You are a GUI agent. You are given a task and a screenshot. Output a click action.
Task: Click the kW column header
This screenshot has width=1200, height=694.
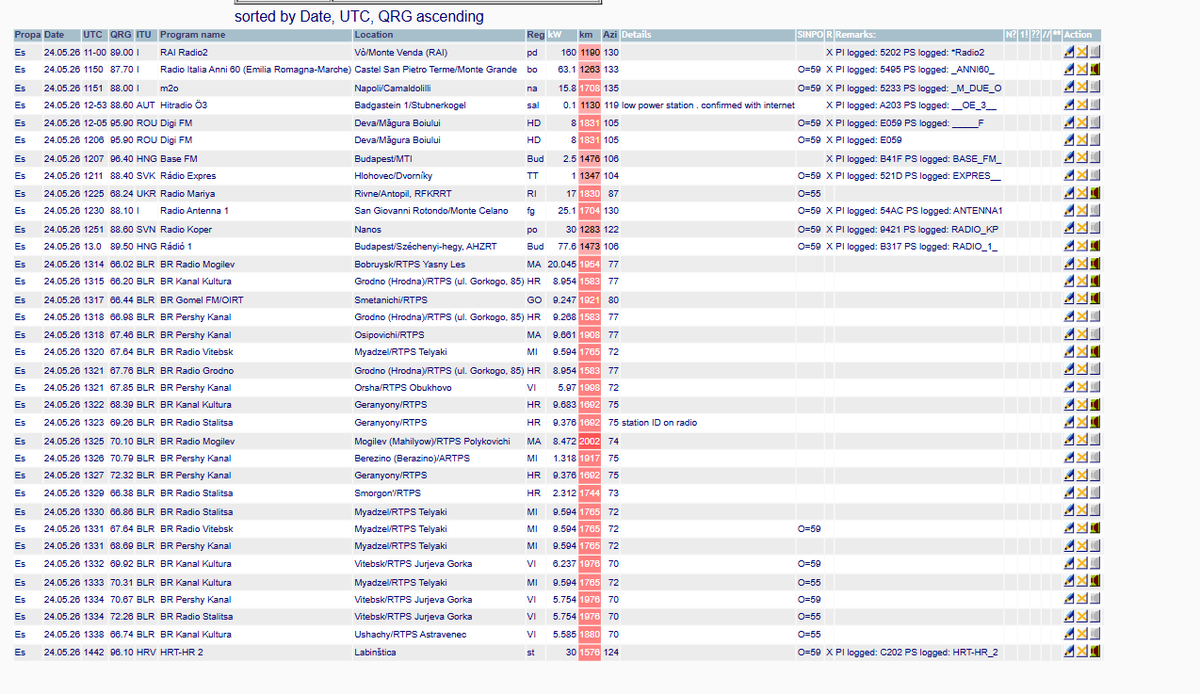coord(561,35)
